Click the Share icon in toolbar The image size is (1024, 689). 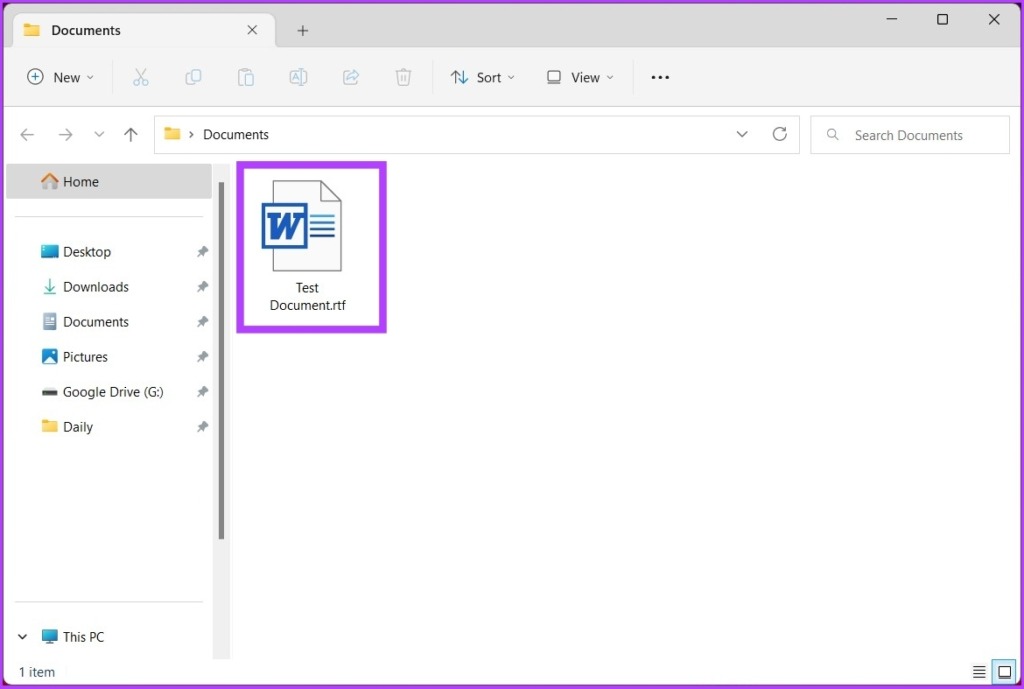351,77
